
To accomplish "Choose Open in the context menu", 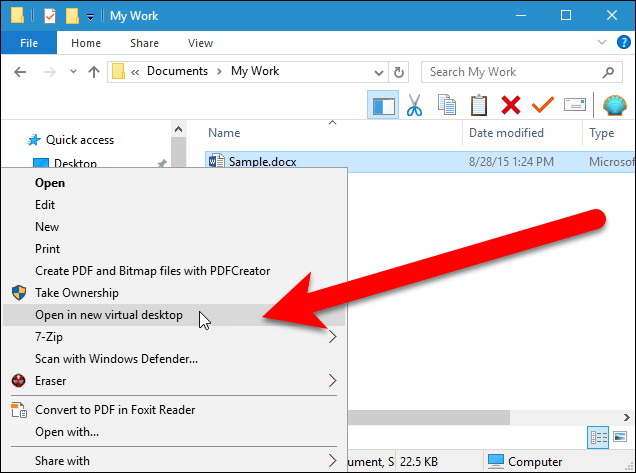I will click(x=174, y=183).
